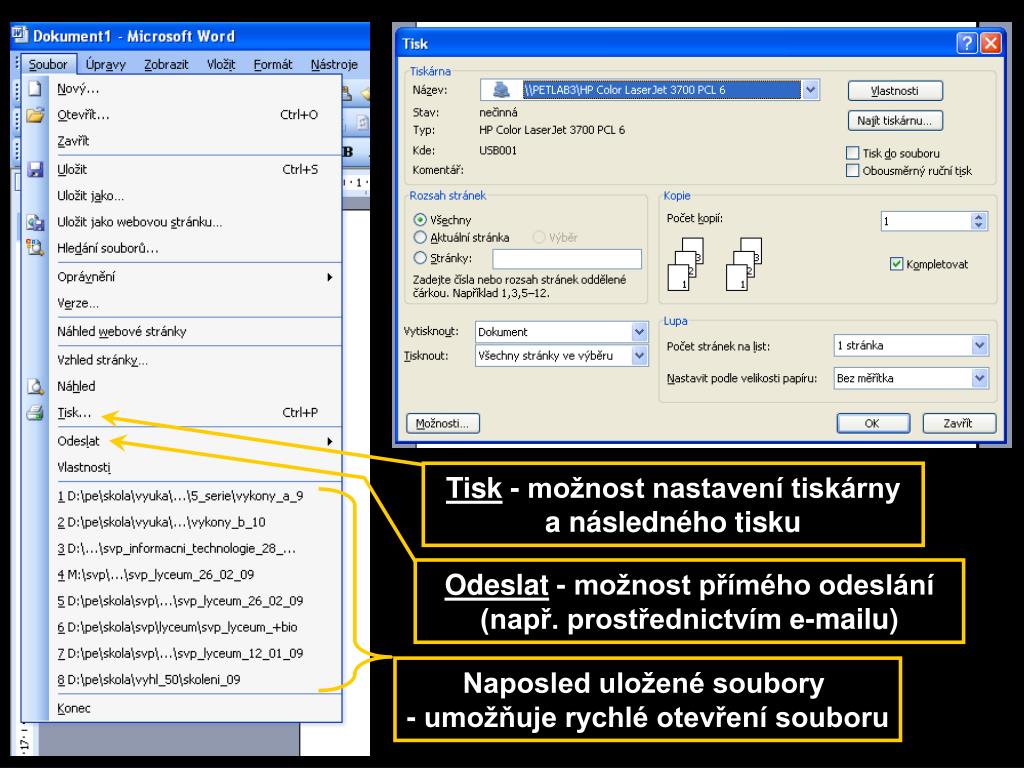
Task: Enable Obousměrný ruční tisk checkbox
Action: tap(852, 170)
